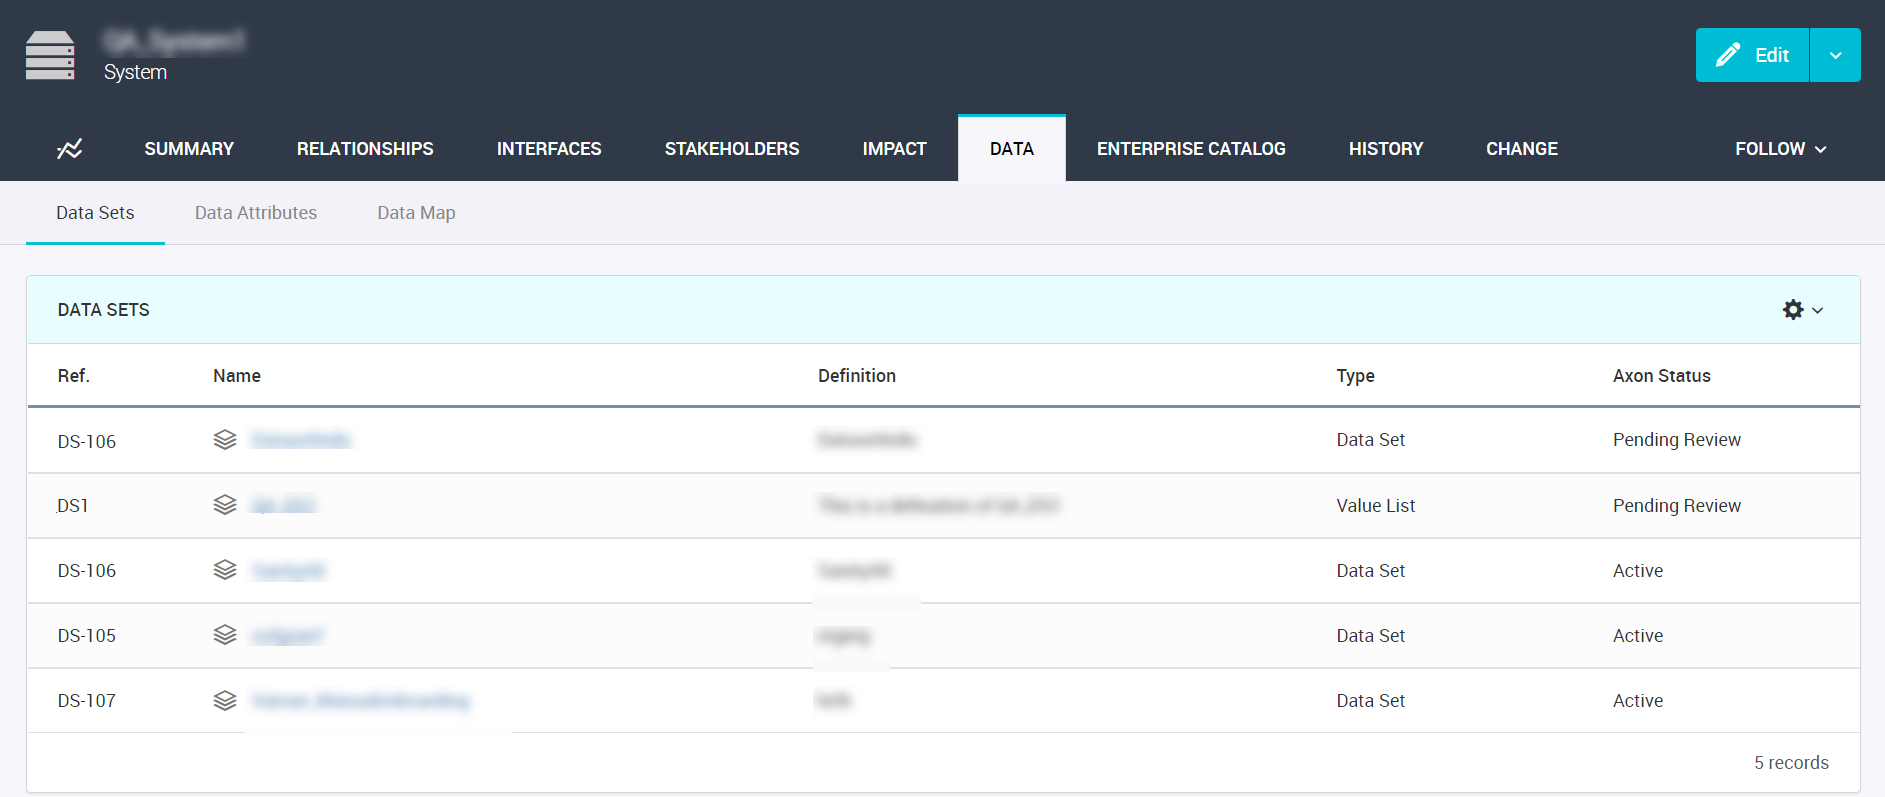This screenshot has width=1885, height=797.
Task: Click Active status in DS-105 row
Action: pos(1638,636)
